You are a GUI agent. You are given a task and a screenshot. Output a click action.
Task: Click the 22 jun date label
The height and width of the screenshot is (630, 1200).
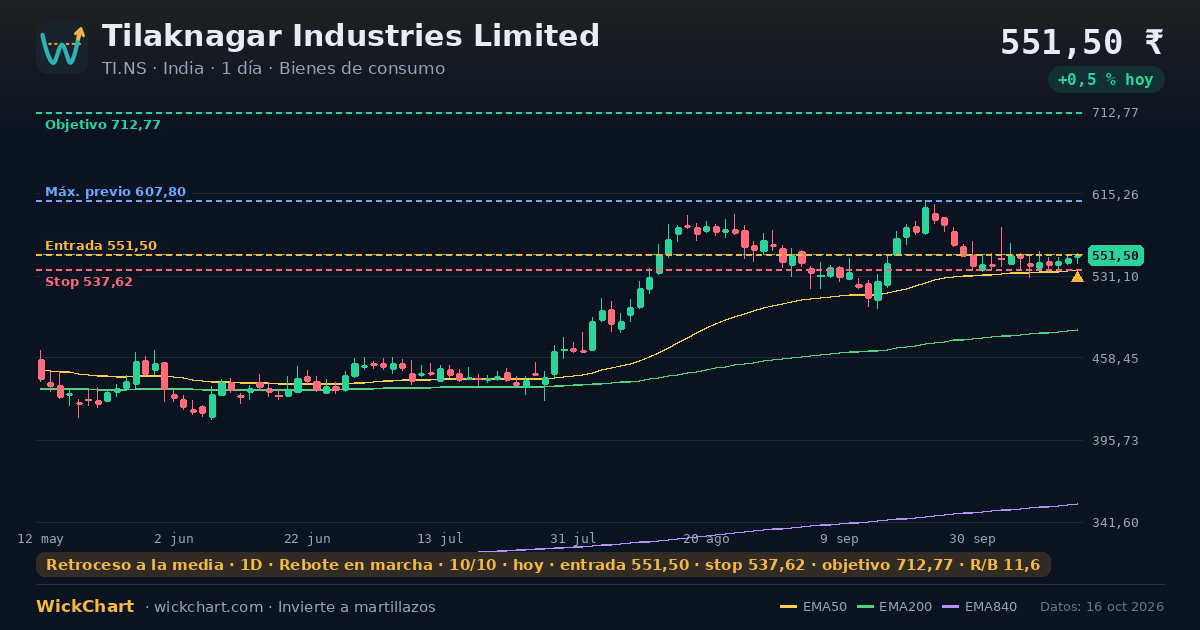[307, 539]
